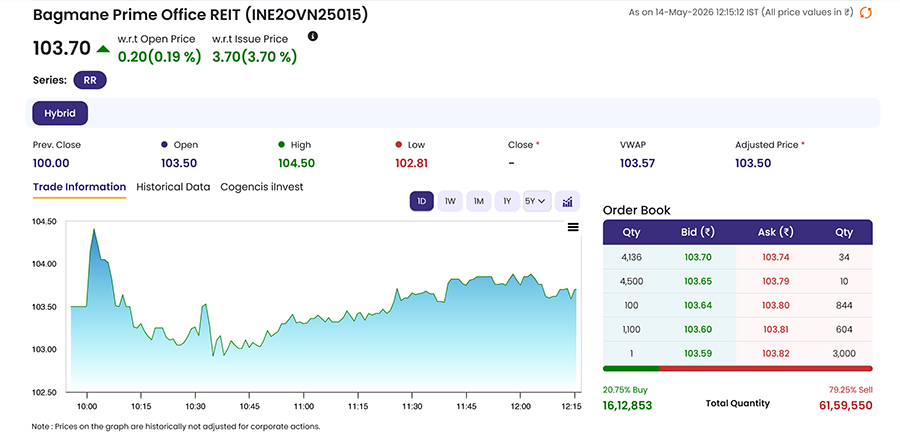Screen dimensions: 900x437
Task: Click the Total Quantity label
Action: [738, 403]
